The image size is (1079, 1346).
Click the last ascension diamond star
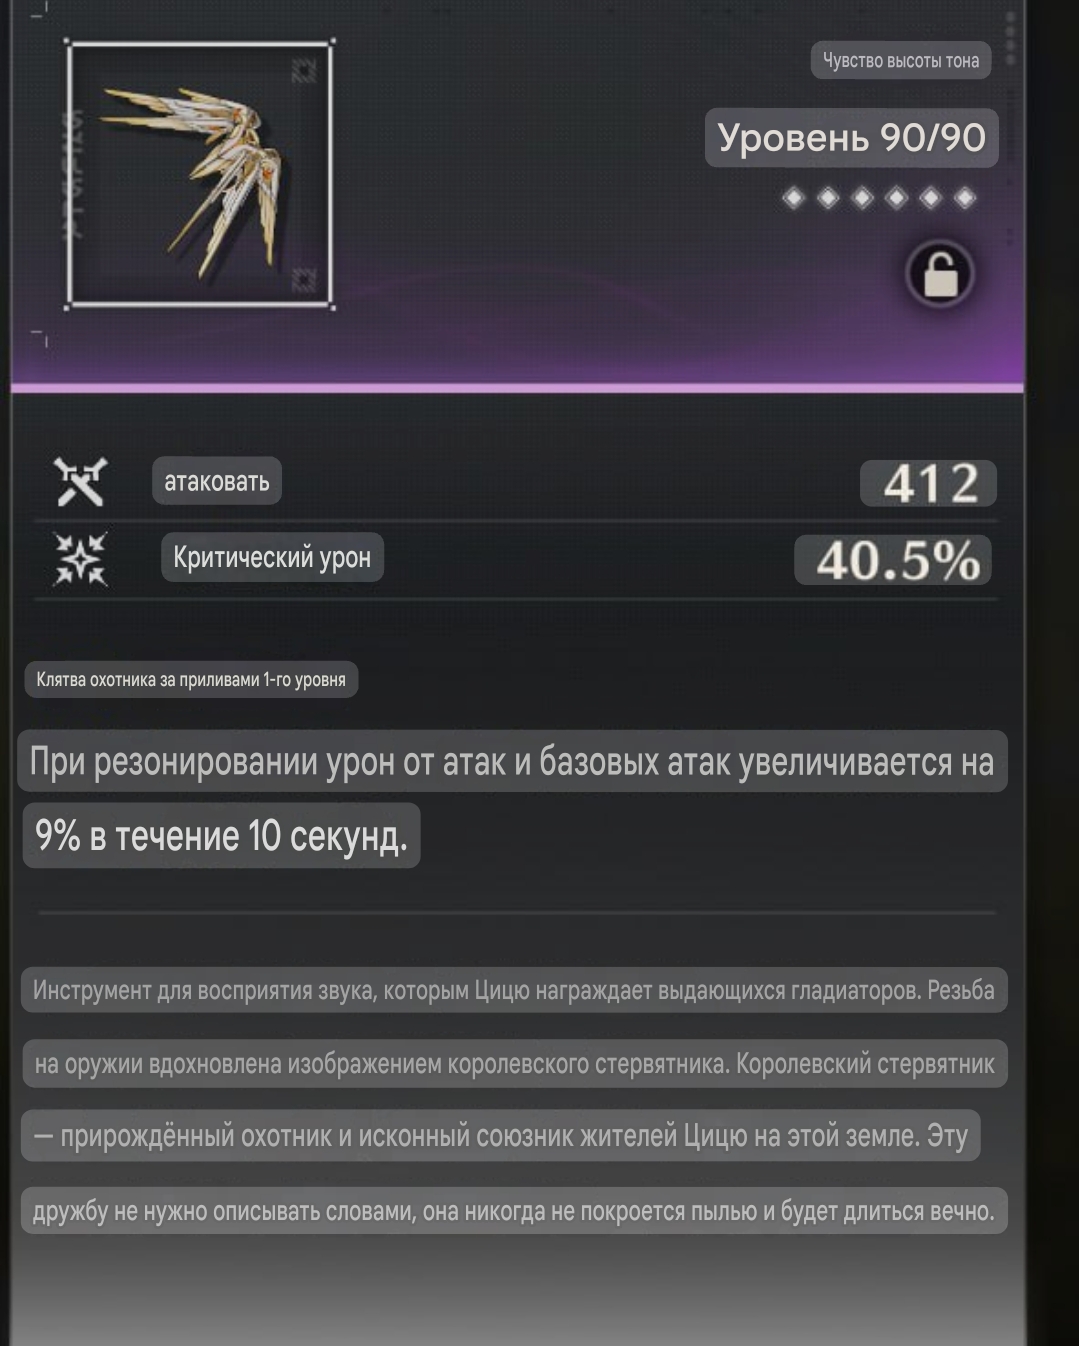coord(965,198)
